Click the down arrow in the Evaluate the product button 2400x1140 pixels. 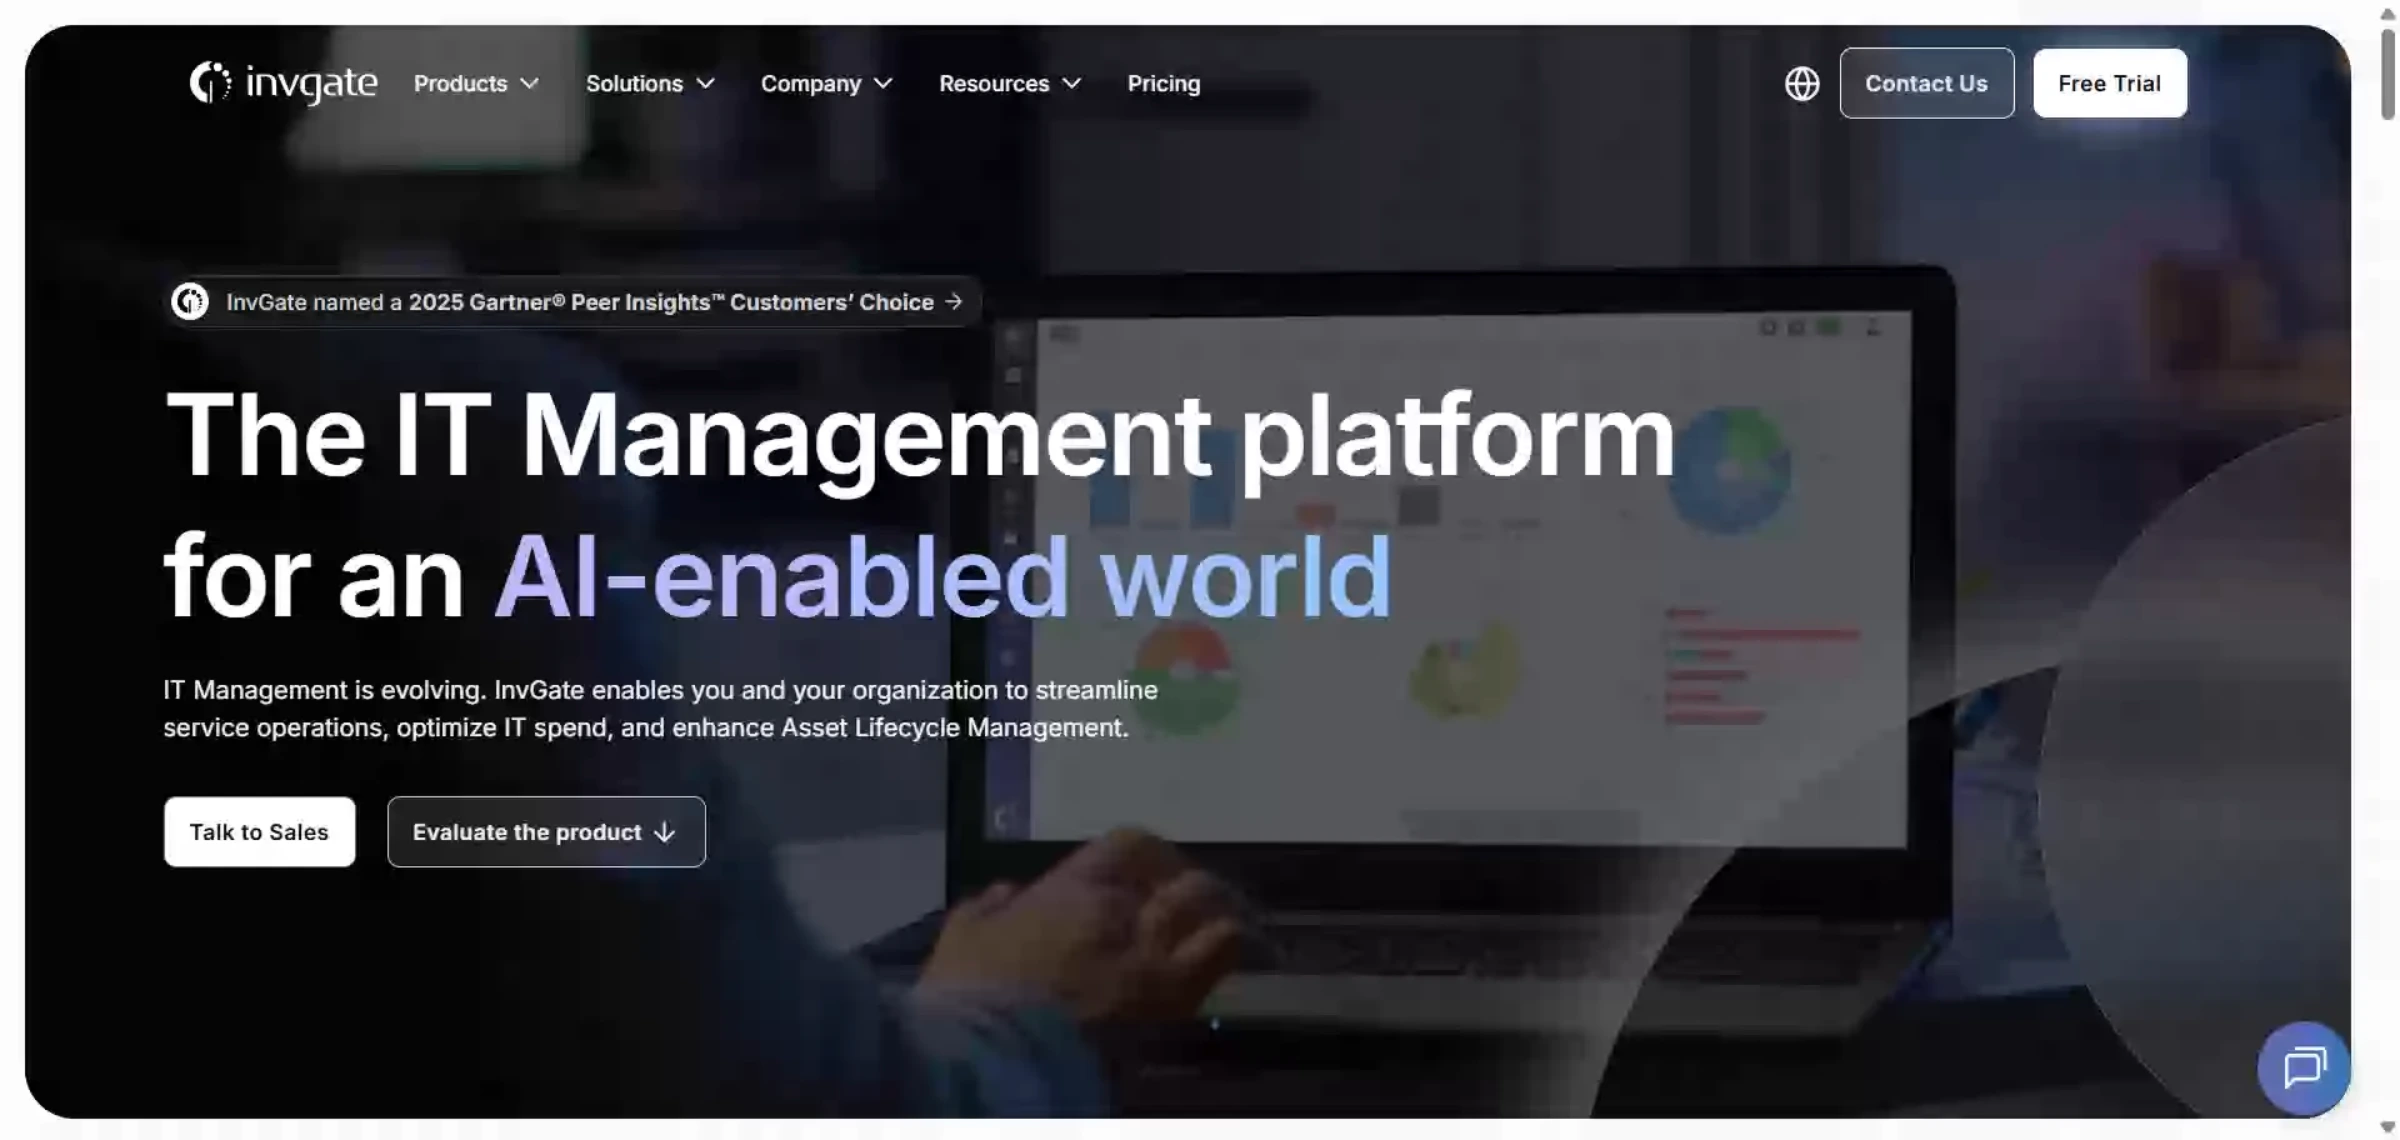(665, 832)
